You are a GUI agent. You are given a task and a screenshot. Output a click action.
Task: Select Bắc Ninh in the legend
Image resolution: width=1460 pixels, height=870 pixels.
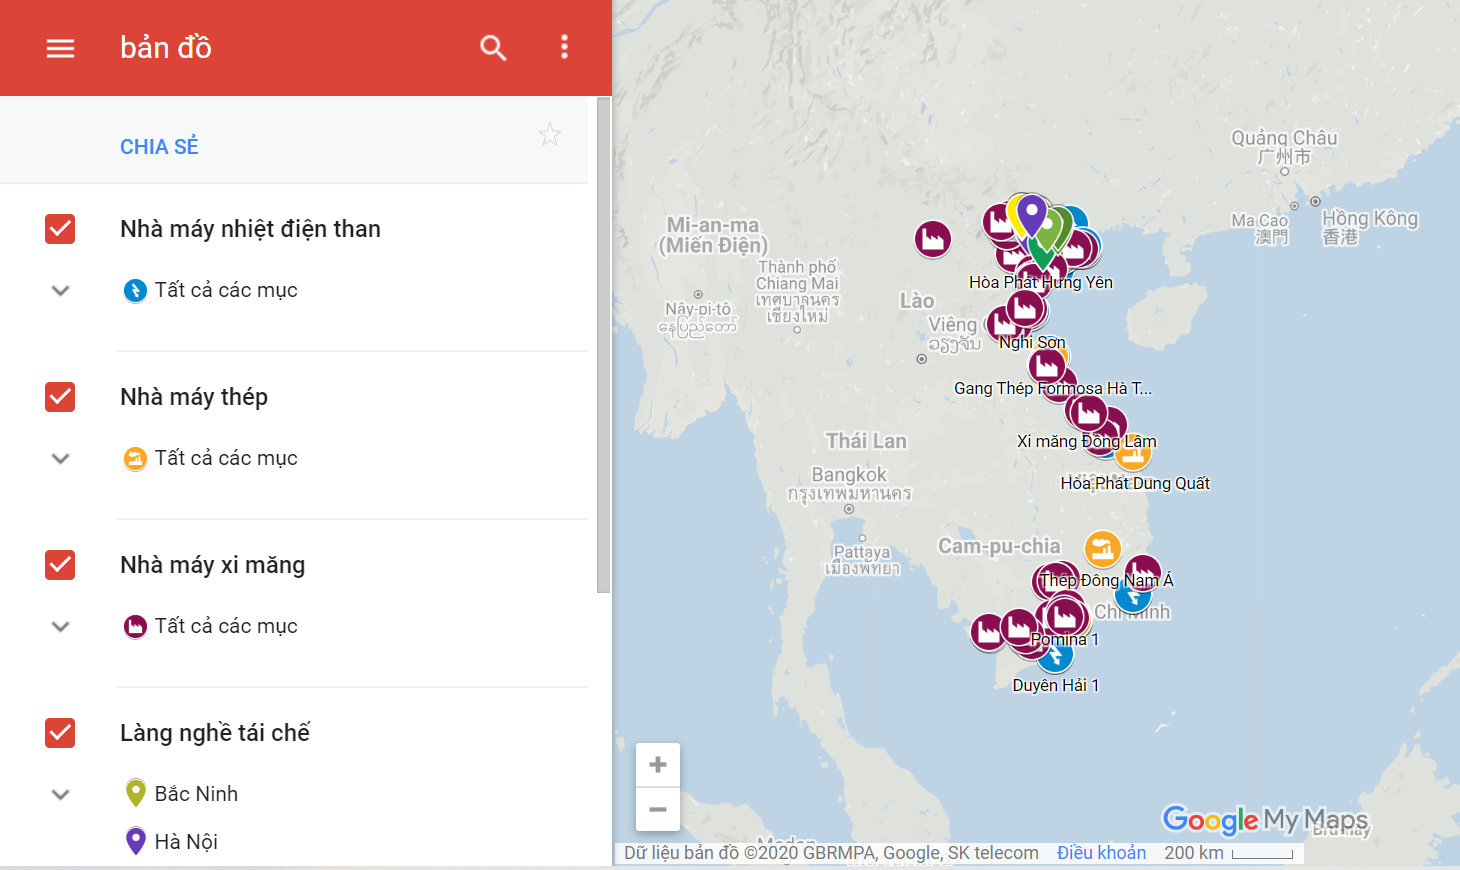[x=196, y=794]
